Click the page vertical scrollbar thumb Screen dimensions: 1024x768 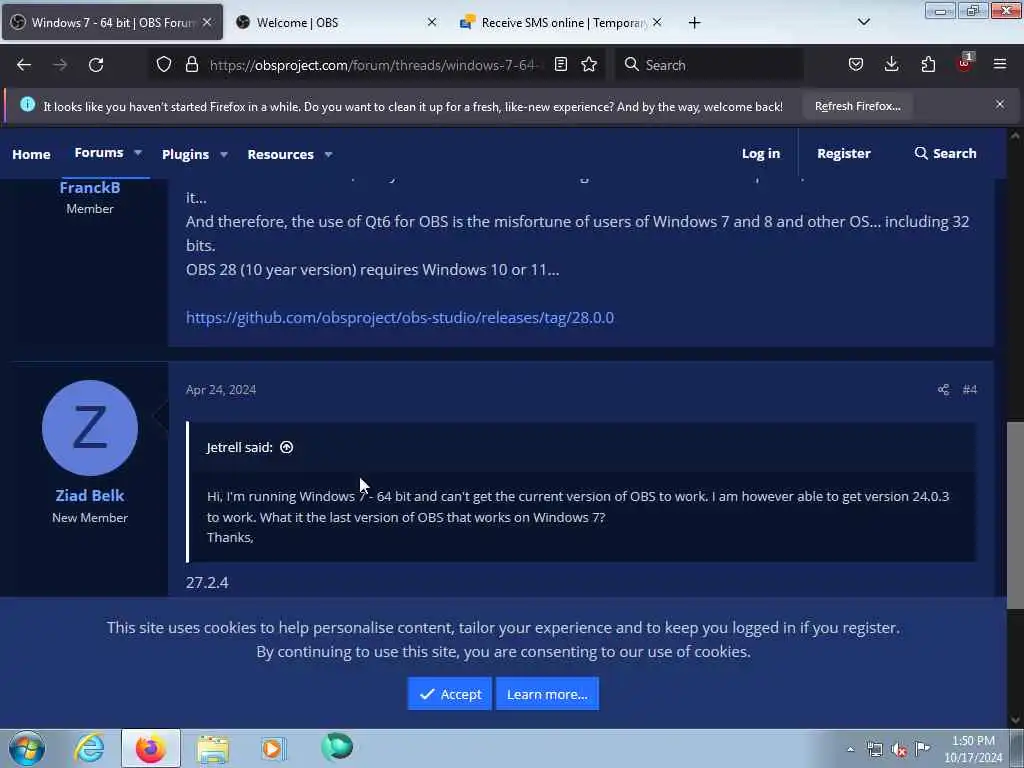point(1015,516)
